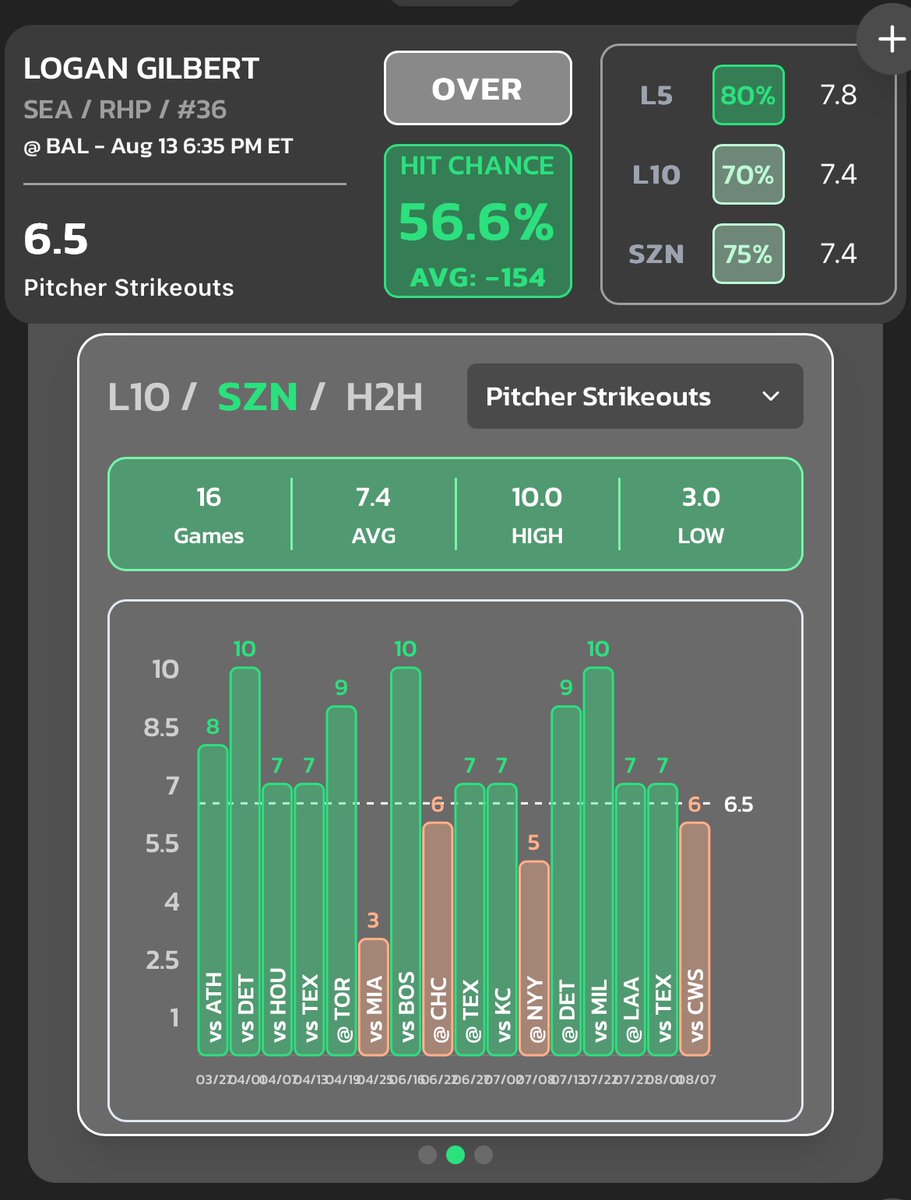
Task: Tap the HIT CHANCE 56.6% box
Action: tap(478, 221)
